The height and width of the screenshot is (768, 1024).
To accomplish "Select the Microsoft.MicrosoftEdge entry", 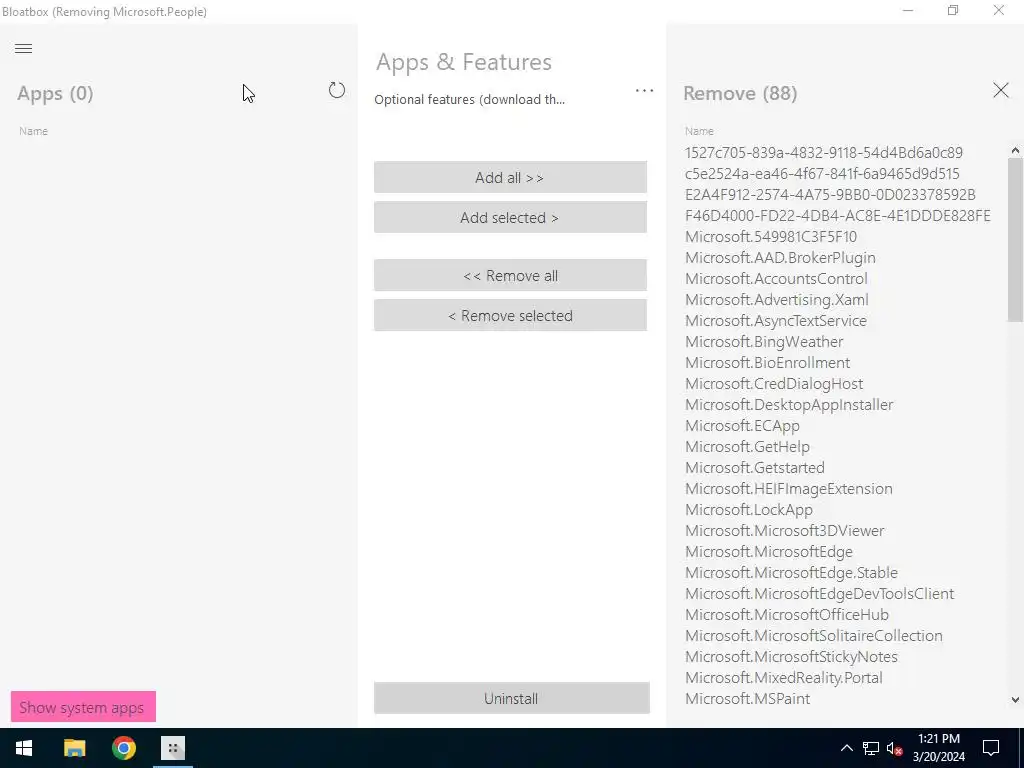I will click(769, 551).
